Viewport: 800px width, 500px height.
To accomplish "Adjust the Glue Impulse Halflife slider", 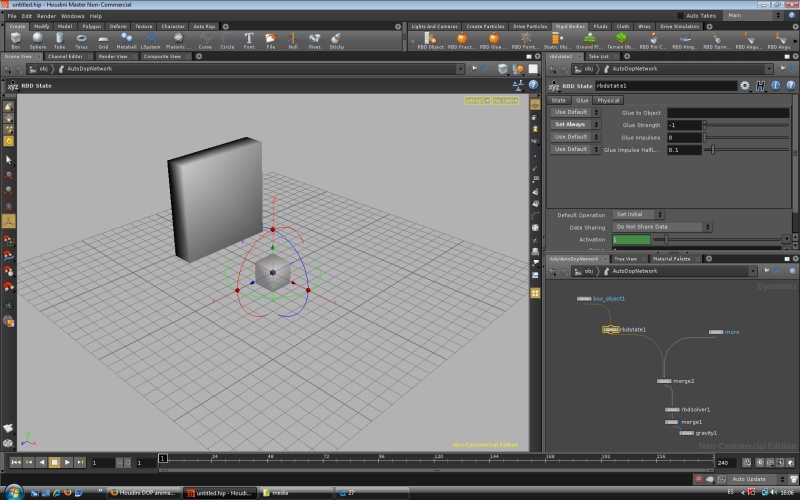I will point(746,149).
